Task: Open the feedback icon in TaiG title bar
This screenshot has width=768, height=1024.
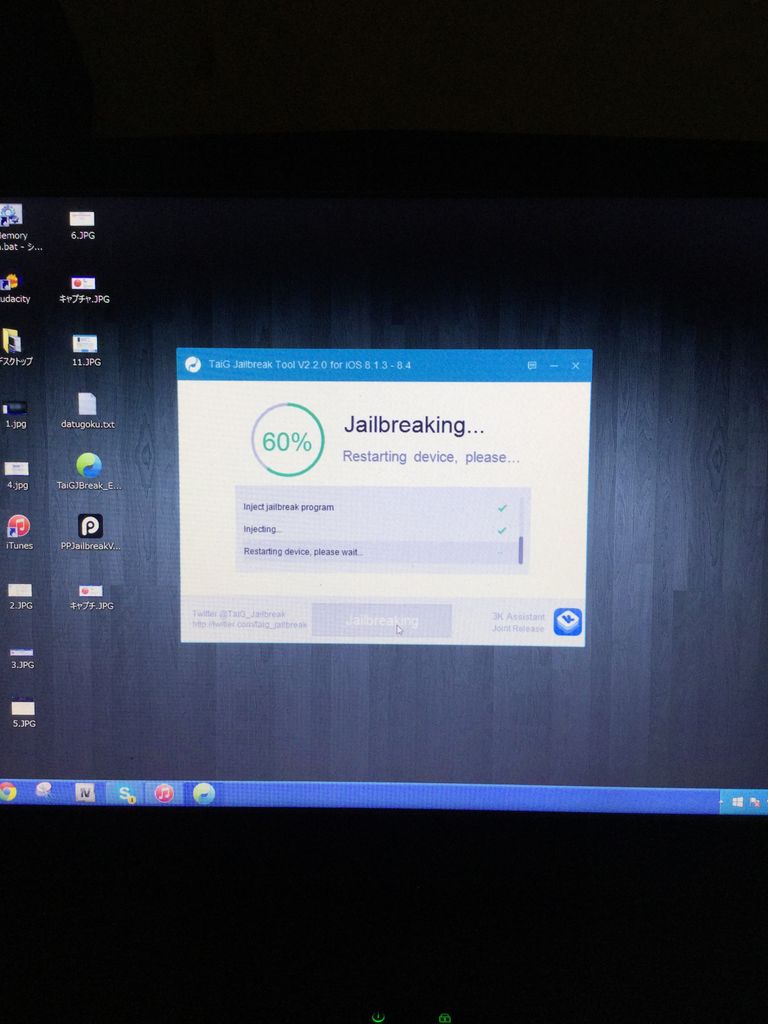Action: pyautogui.click(x=532, y=365)
